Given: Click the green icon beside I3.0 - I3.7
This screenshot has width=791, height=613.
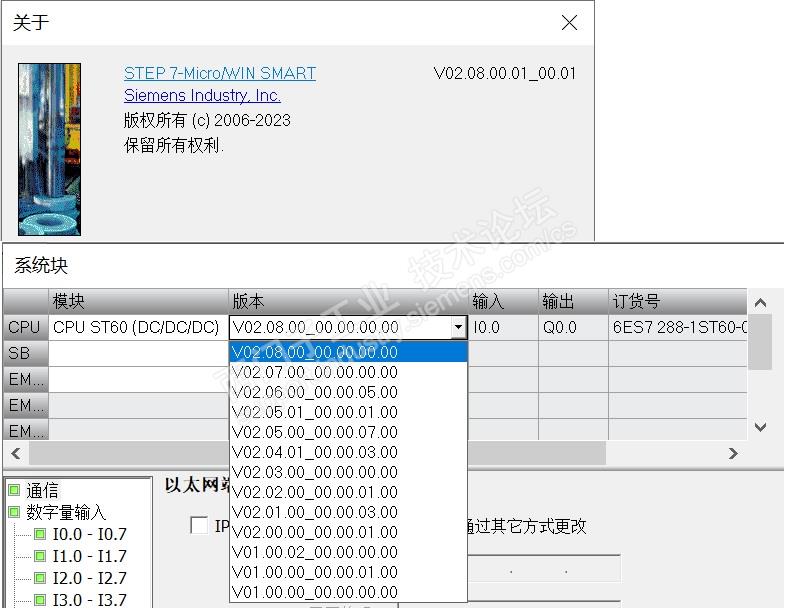Looking at the screenshot, I should pyautogui.click(x=40, y=600).
